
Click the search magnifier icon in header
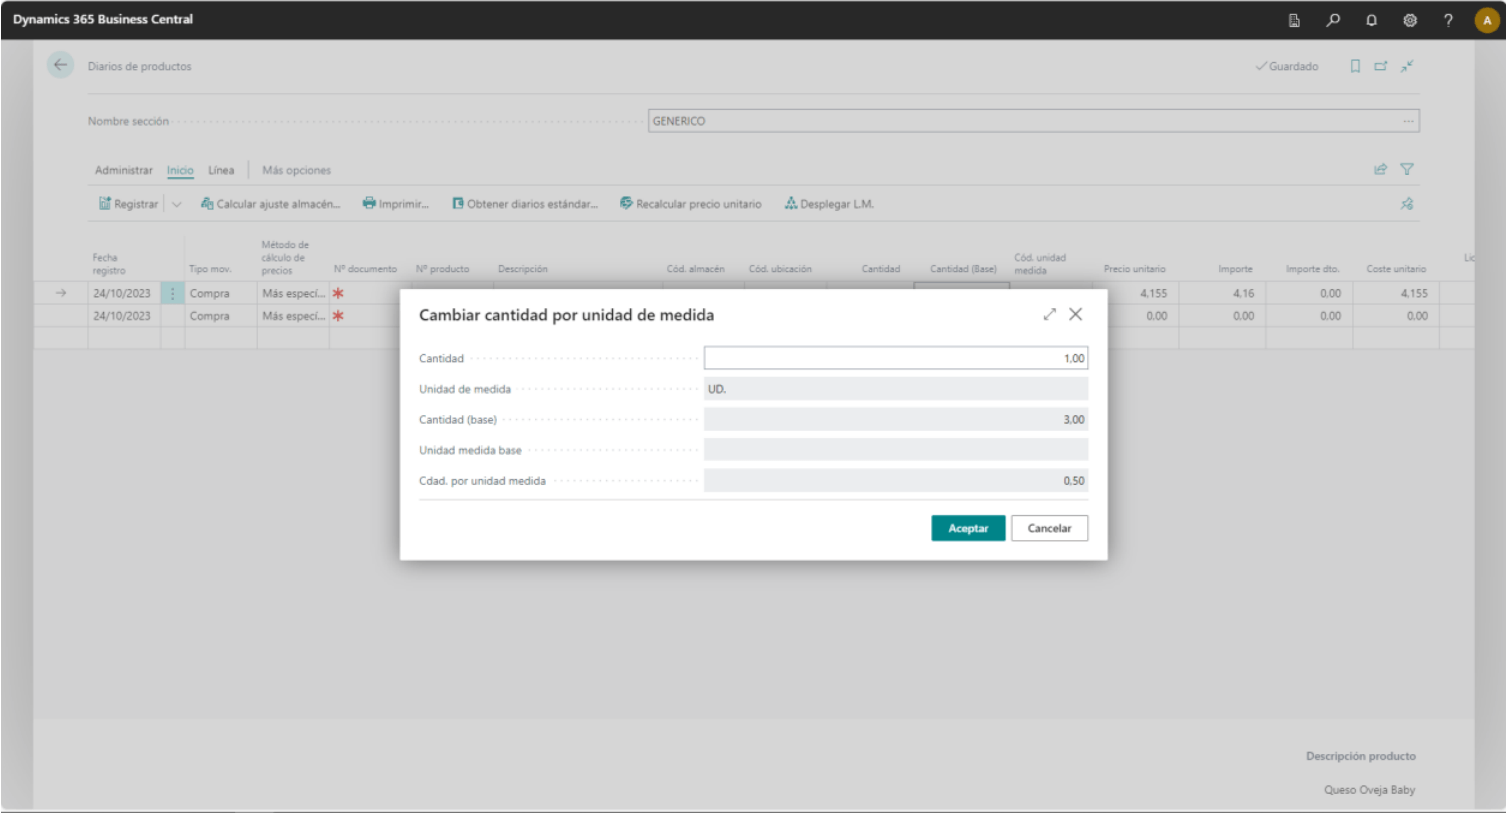[x=1332, y=20]
